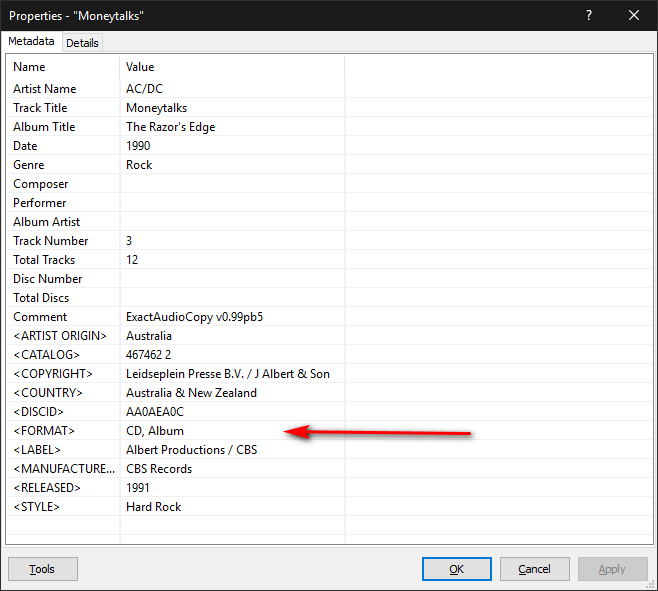Image resolution: width=658 pixels, height=591 pixels.
Task: Select the Track Title value Moneytalks
Action: click(x=157, y=108)
